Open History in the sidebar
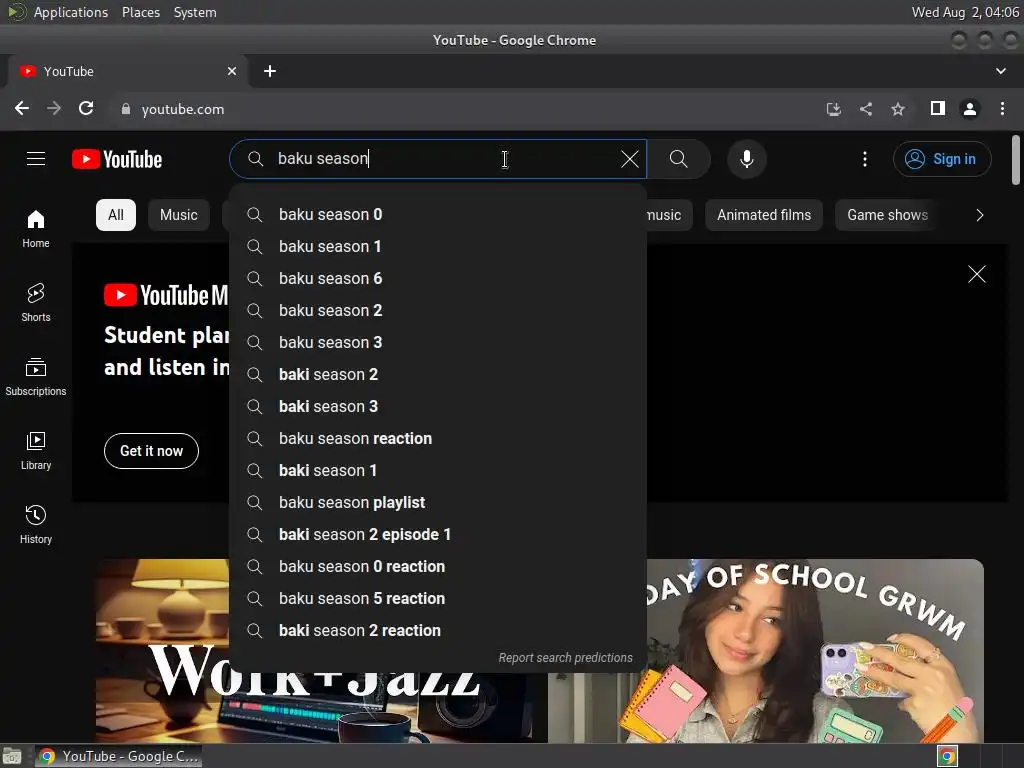 tap(36, 524)
